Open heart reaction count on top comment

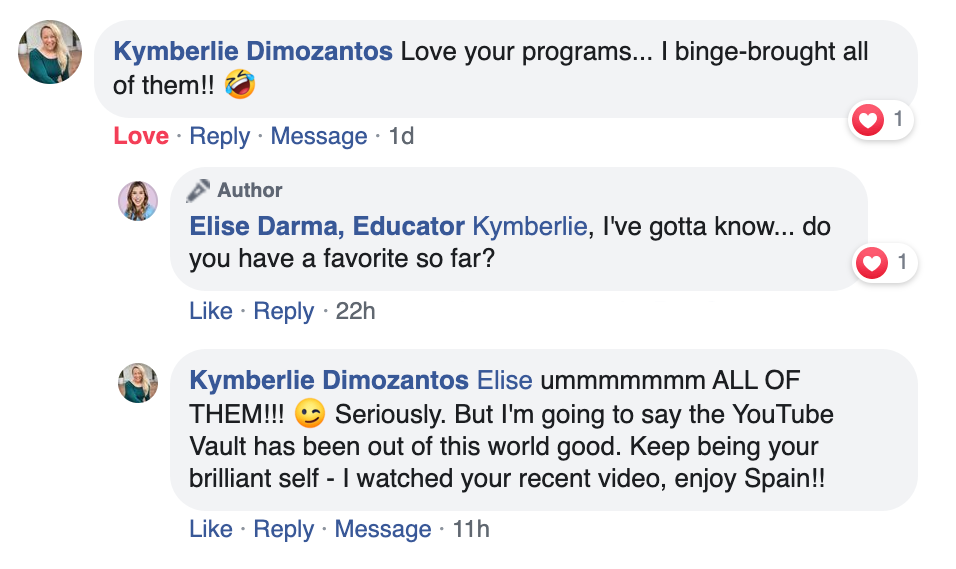[881, 121]
